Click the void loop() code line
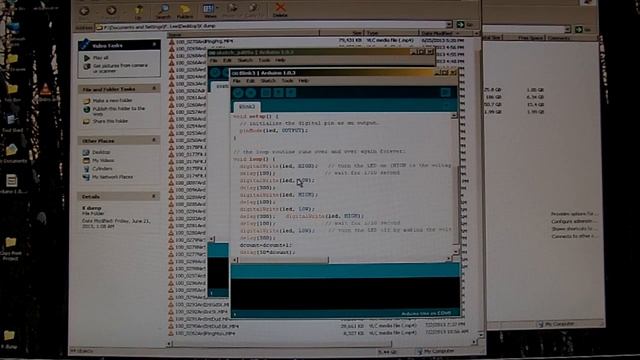 [x=254, y=159]
